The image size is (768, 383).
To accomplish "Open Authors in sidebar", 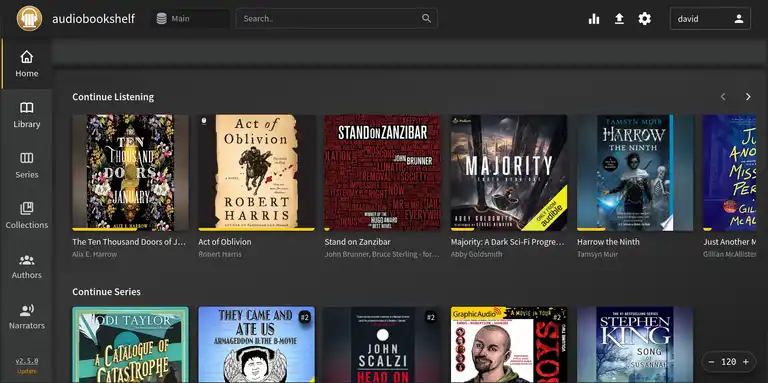I will (x=26, y=266).
